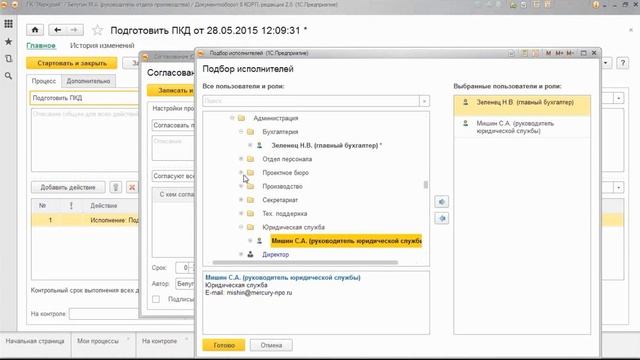This screenshot has height=360, width=640.
Task: Collapse the Бухгалтерия folder
Action: click(x=241, y=131)
